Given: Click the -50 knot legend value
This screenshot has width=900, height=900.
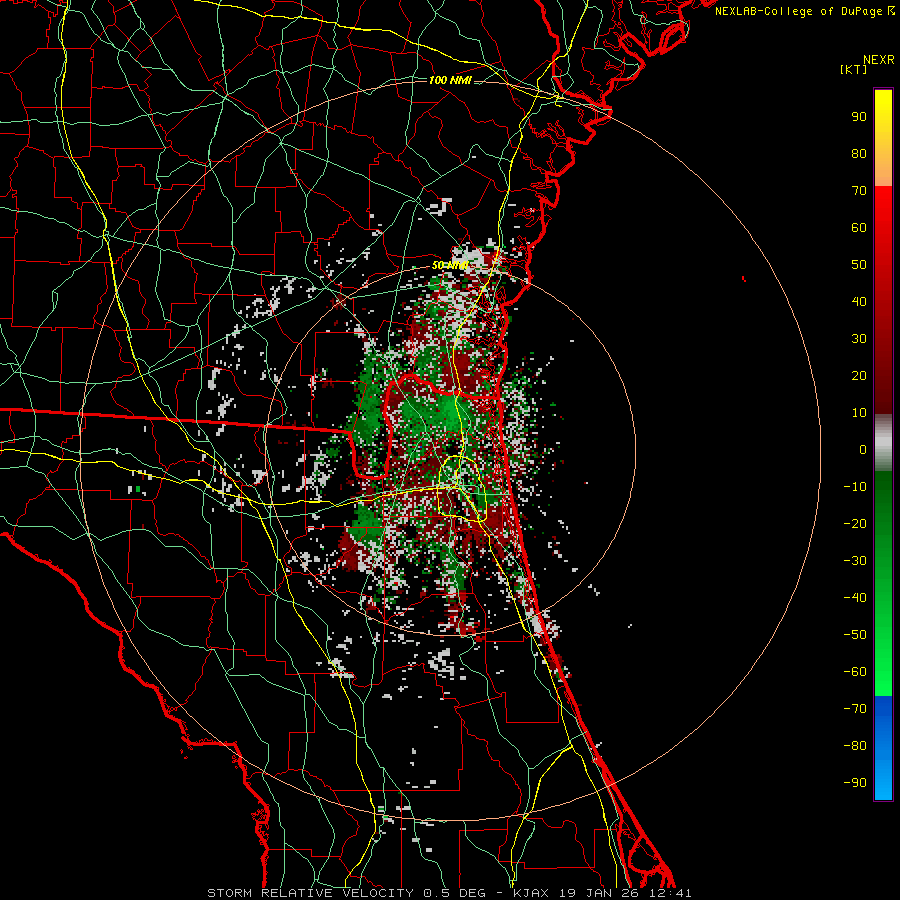Looking at the screenshot, I should tap(855, 635).
